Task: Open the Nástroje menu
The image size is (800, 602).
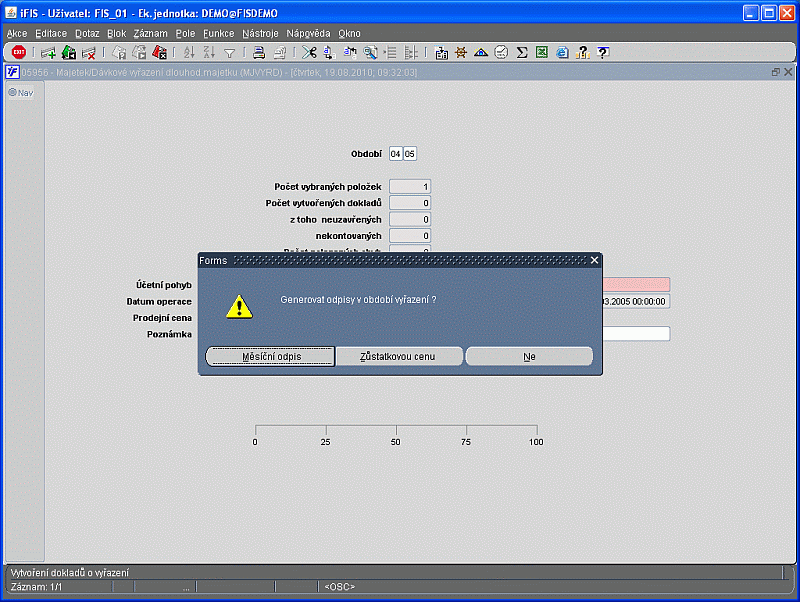Action: [x=260, y=33]
